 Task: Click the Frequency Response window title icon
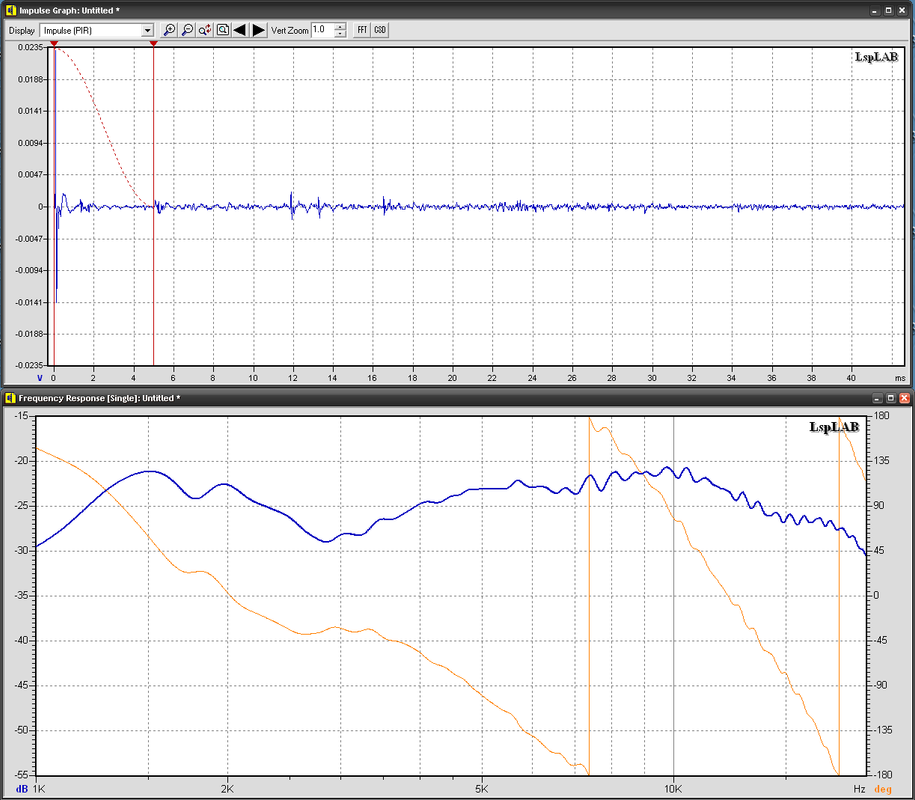pyautogui.click(x=11, y=398)
